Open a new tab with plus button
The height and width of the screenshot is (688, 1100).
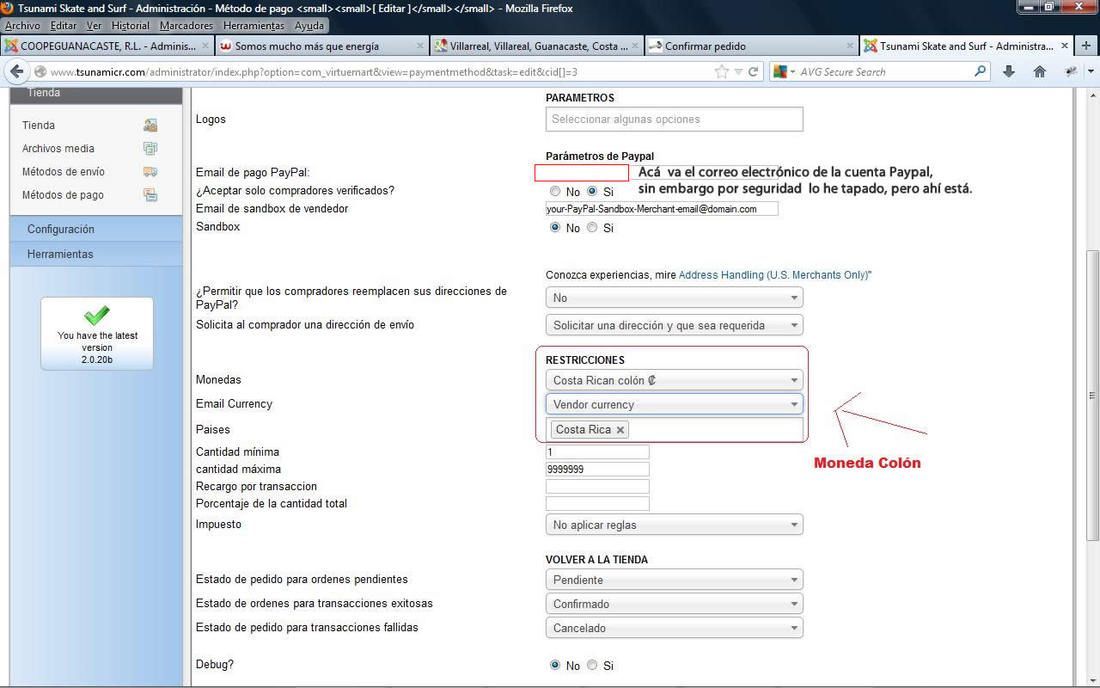[x=1086, y=46]
